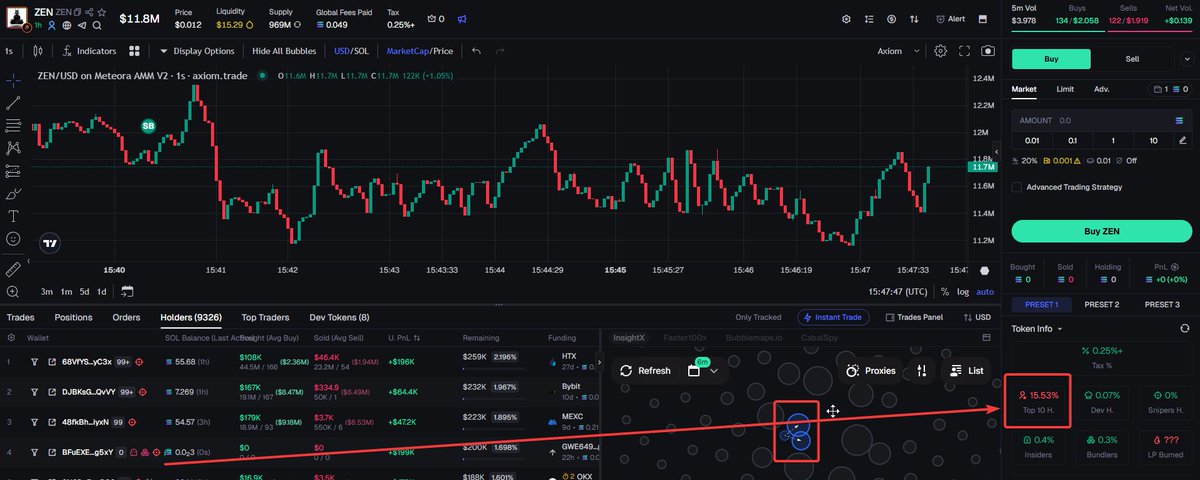Take a chart snapshot with camera icon
The width and height of the screenshot is (1200, 480).
click(x=988, y=51)
